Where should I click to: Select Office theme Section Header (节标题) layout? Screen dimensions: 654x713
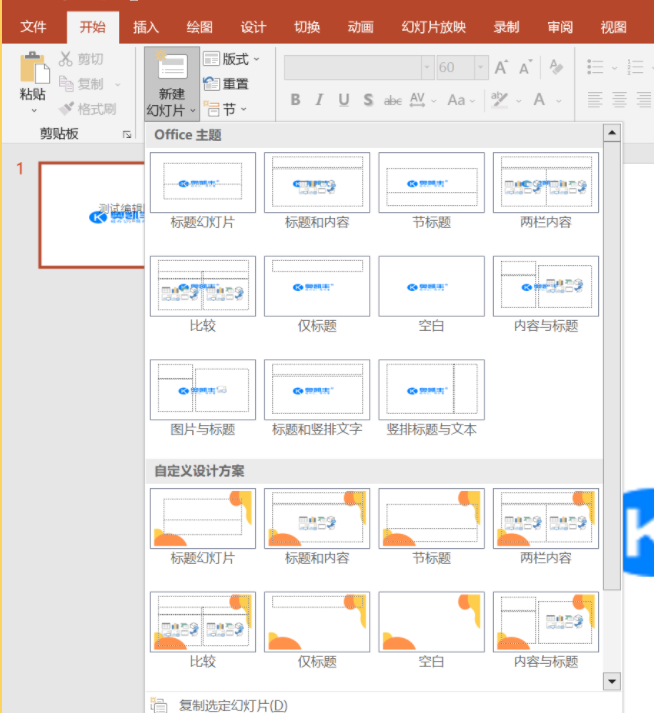tap(432, 182)
